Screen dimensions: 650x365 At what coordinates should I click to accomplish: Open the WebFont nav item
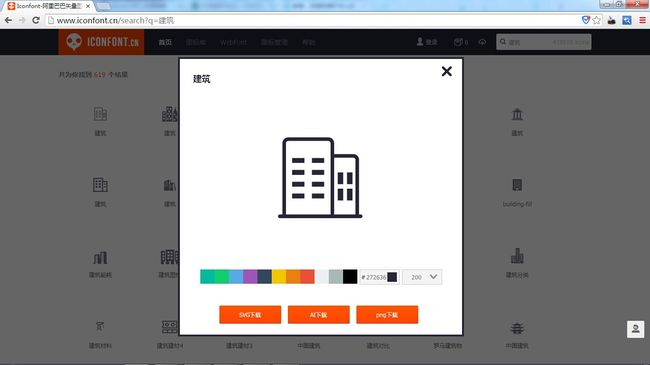click(233, 42)
